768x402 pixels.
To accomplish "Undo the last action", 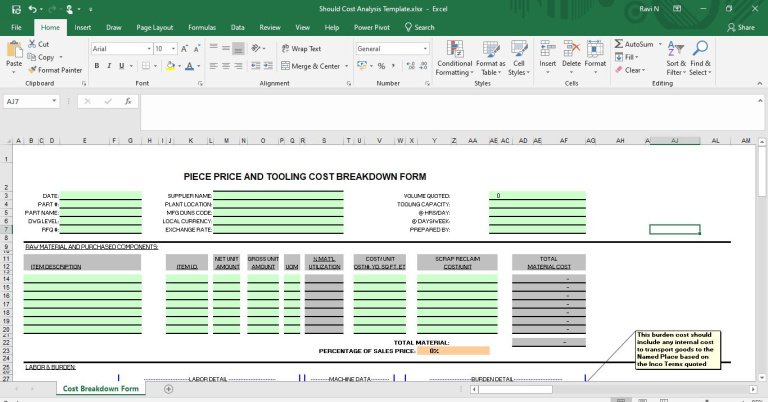I will [x=32, y=9].
